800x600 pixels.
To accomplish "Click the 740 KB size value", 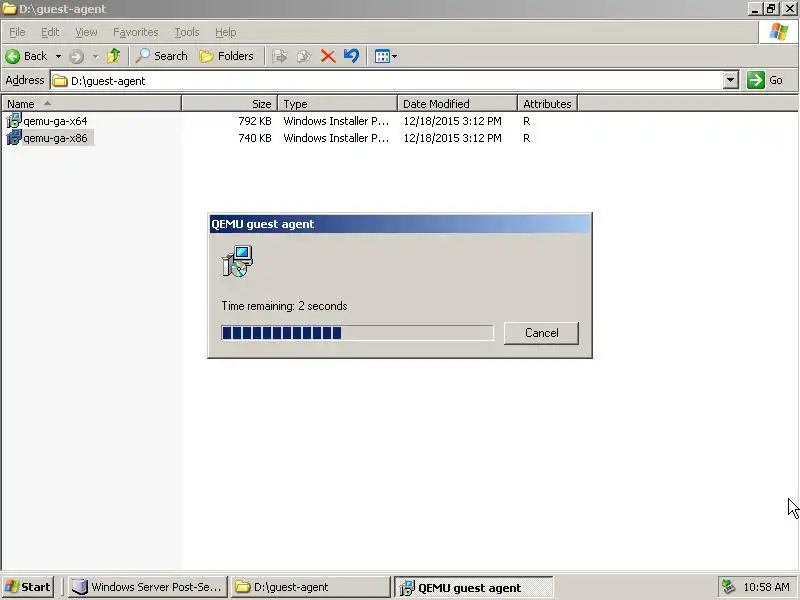I will tap(255, 138).
